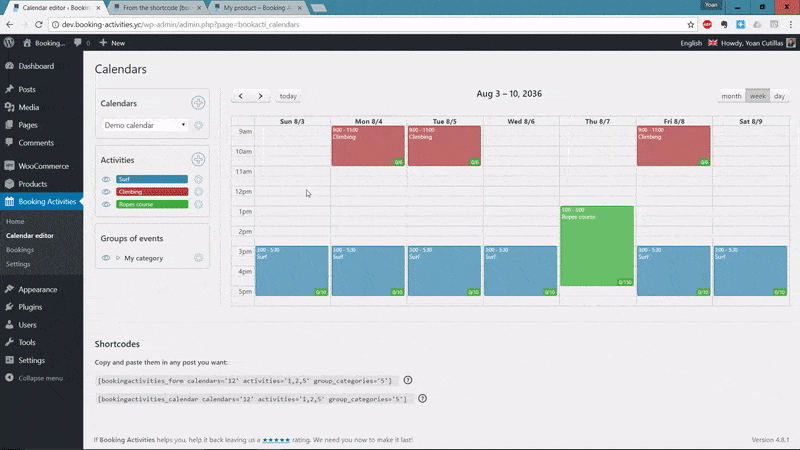800x450 pixels.
Task: Select Monday Climbing event block
Action: (368, 146)
